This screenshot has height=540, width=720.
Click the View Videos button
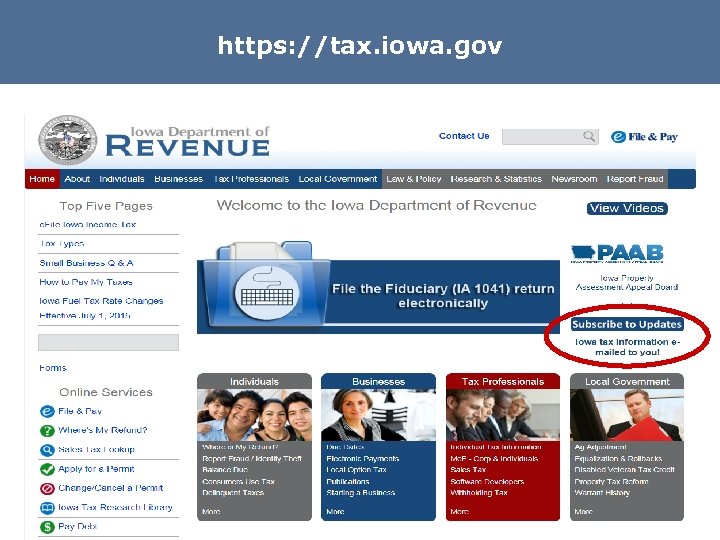click(x=627, y=208)
